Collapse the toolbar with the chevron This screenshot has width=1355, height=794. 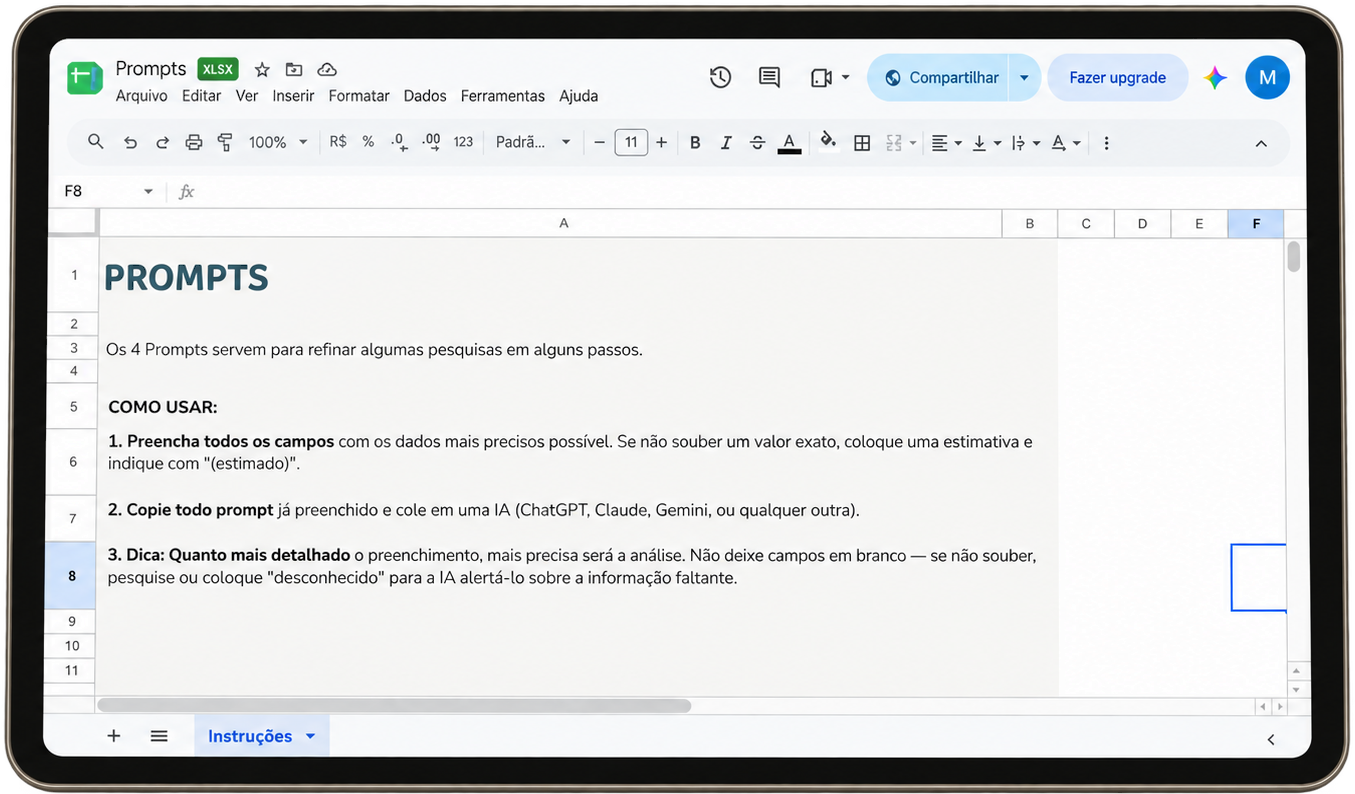point(1261,143)
